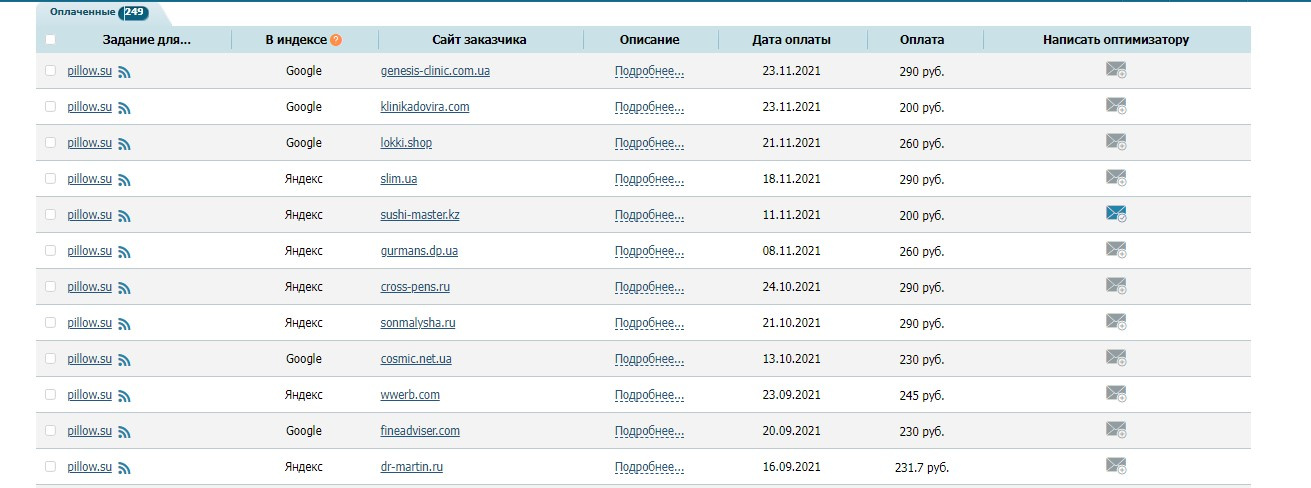1311x488 pixels.
Task: Click the RSS icon in the wwerb.com row
Action: point(124,396)
